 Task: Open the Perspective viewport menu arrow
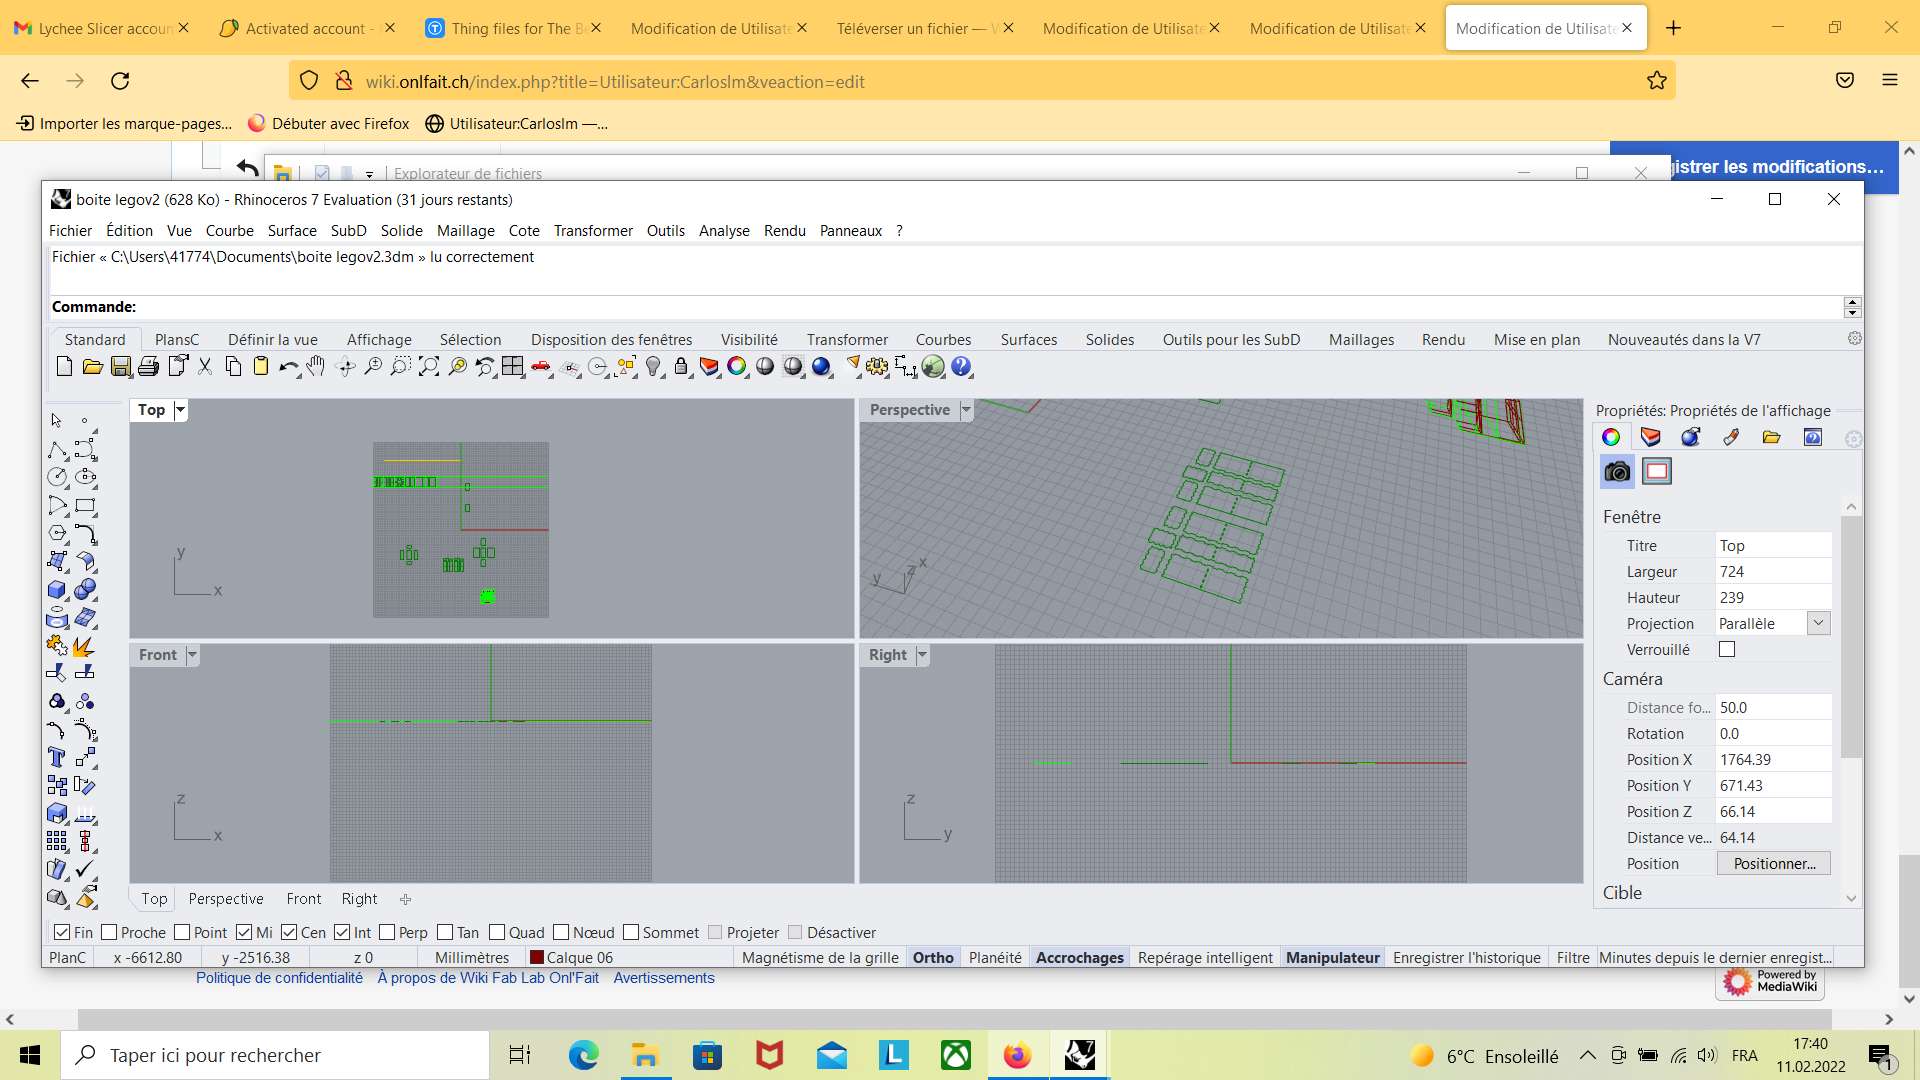pos(966,410)
